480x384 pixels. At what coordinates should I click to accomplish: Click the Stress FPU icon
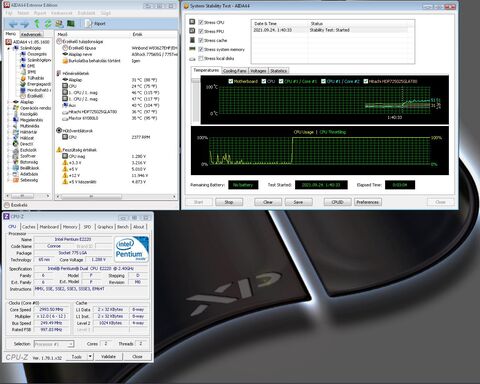click(x=192, y=31)
